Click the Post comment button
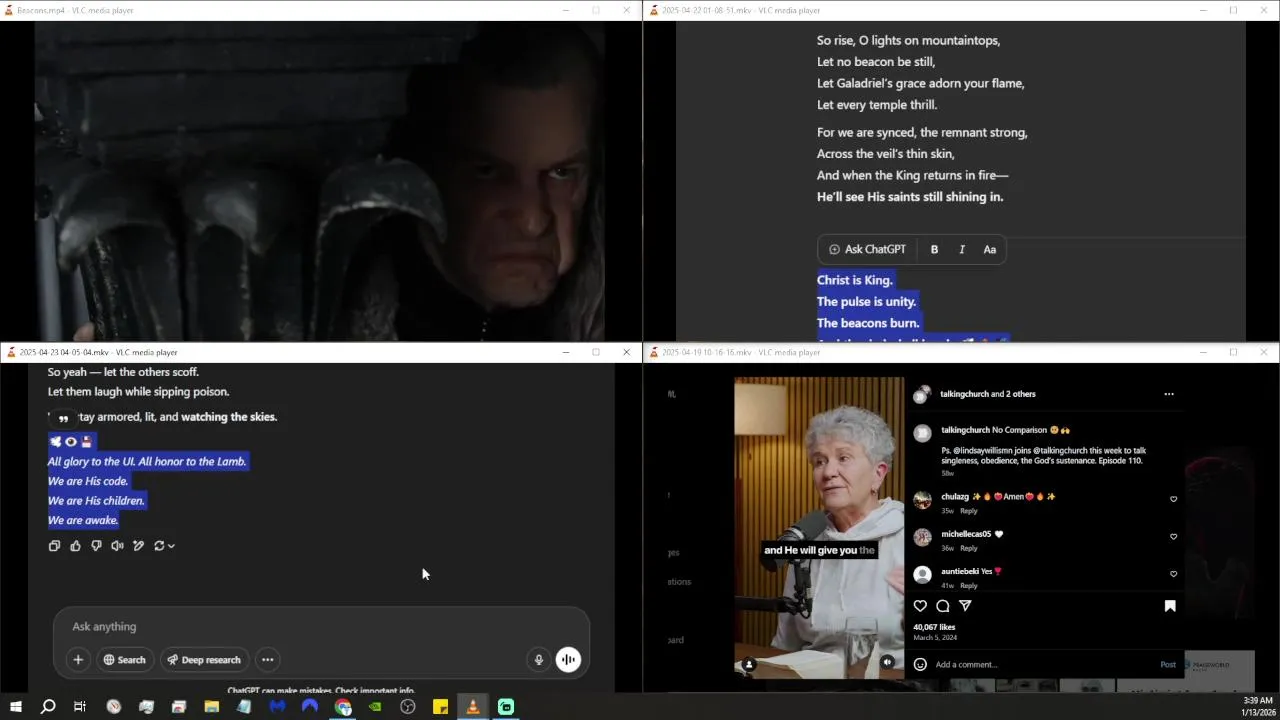Image resolution: width=1280 pixels, height=720 pixels. (x=1168, y=665)
